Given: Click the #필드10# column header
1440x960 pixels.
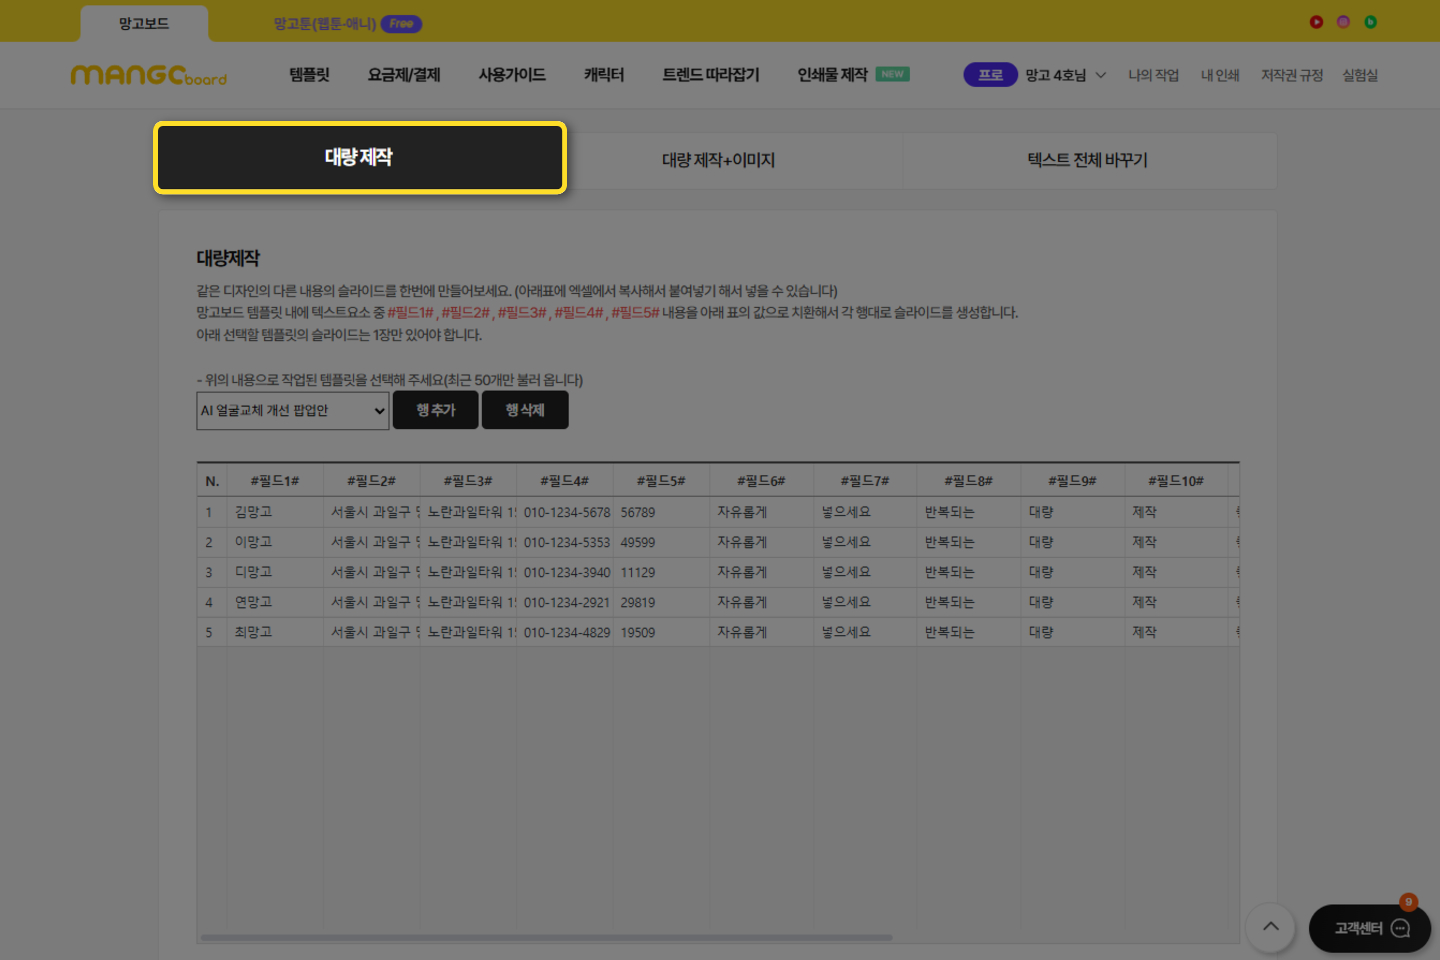Looking at the screenshot, I should (x=1176, y=481).
